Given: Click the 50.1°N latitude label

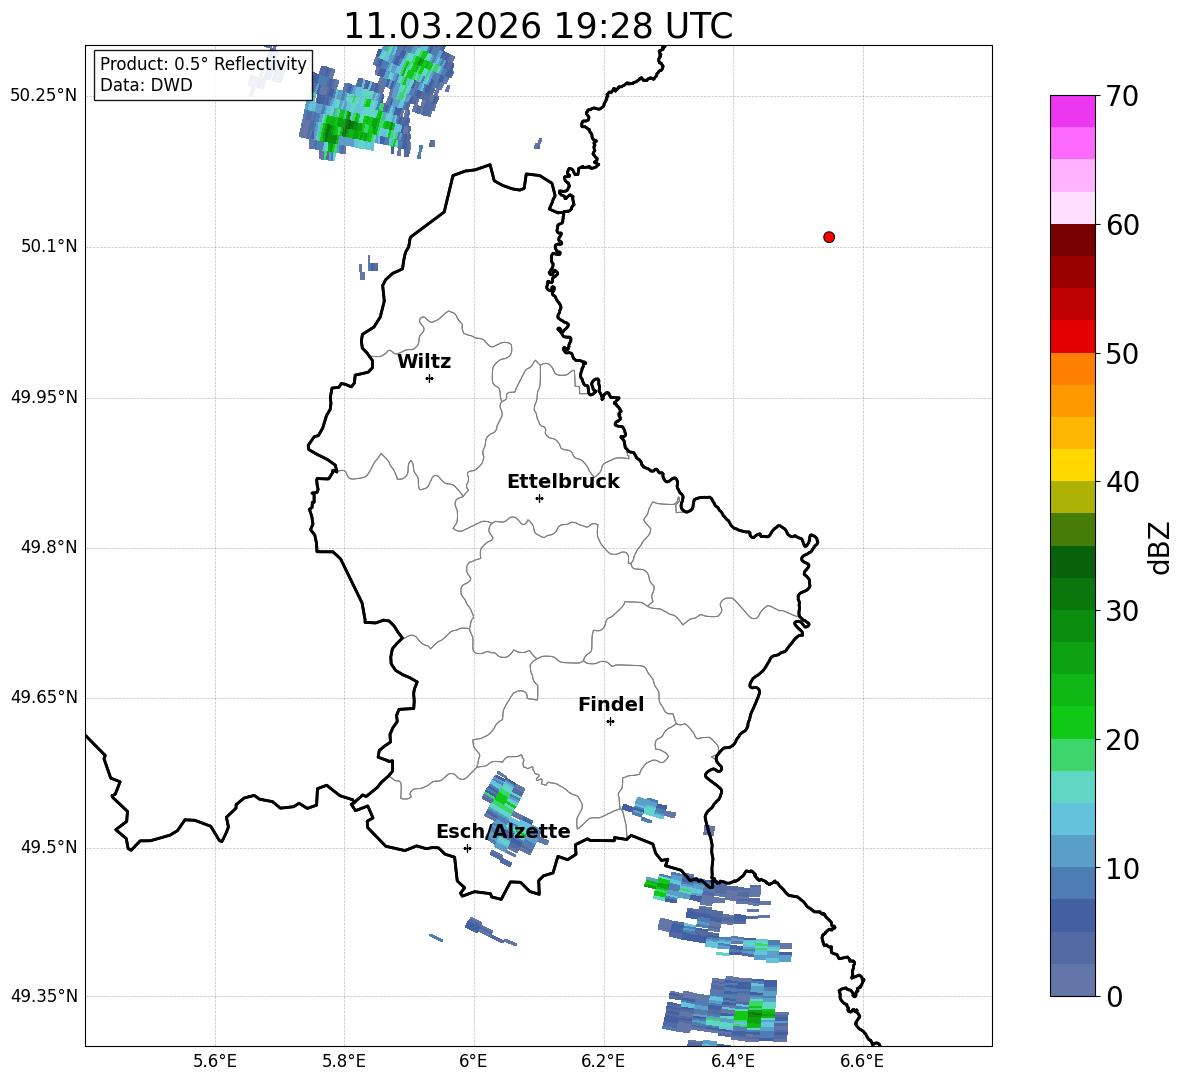Looking at the screenshot, I should tap(49, 246).
